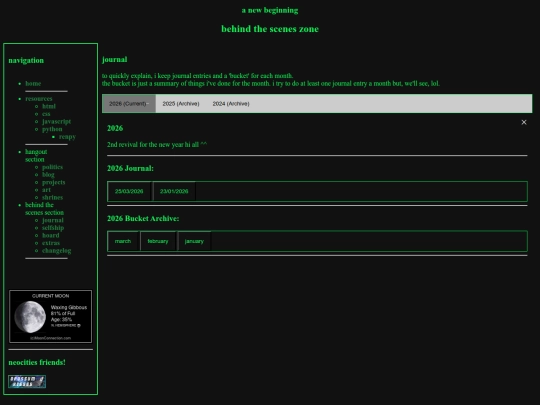The width and height of the screenshot is (540, 405).
Task: Open the march bucket archive
Action: click(123, 241)
